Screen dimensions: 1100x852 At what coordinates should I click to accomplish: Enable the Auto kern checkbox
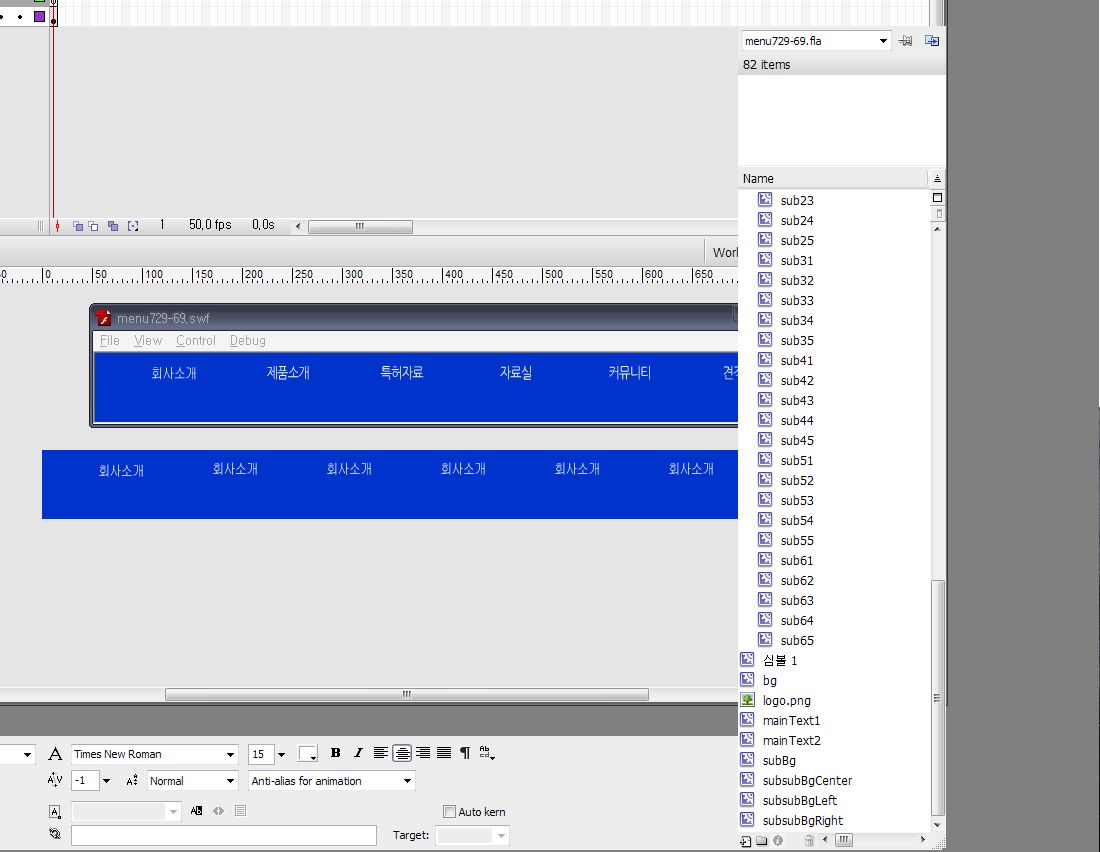(x=449, y=812)
